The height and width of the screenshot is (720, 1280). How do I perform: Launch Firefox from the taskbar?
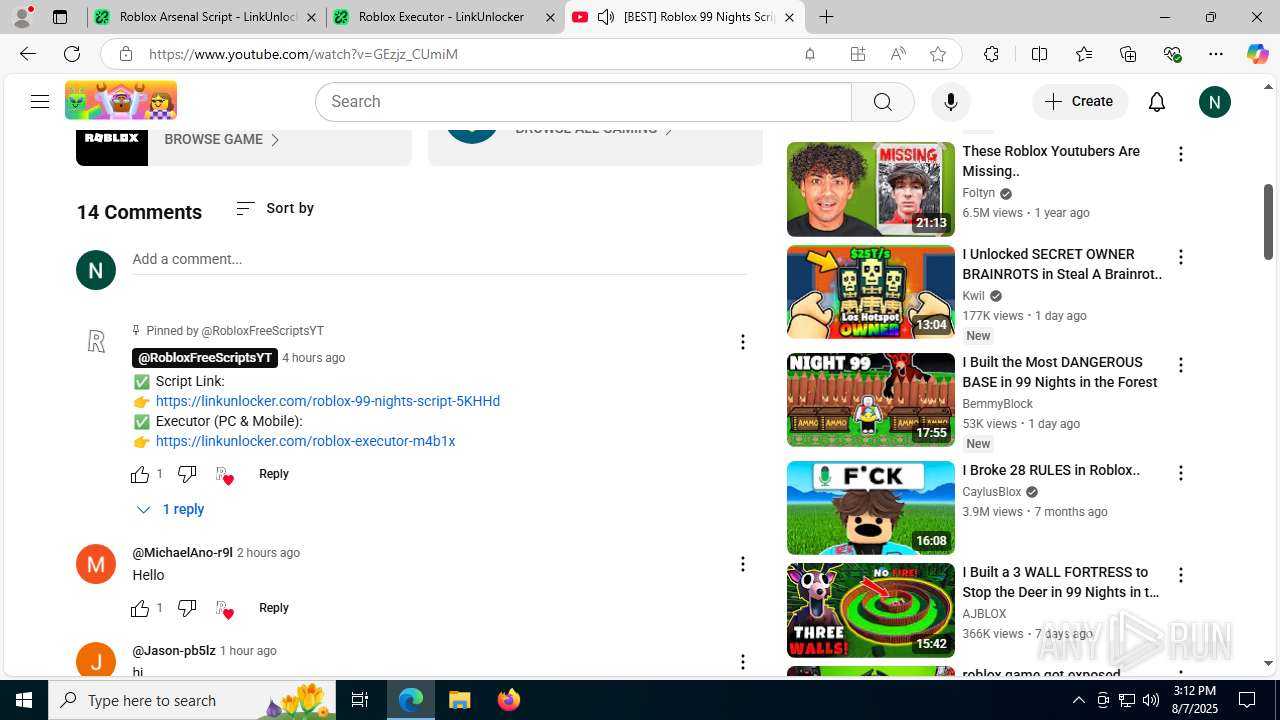click(x=509, y=700)
